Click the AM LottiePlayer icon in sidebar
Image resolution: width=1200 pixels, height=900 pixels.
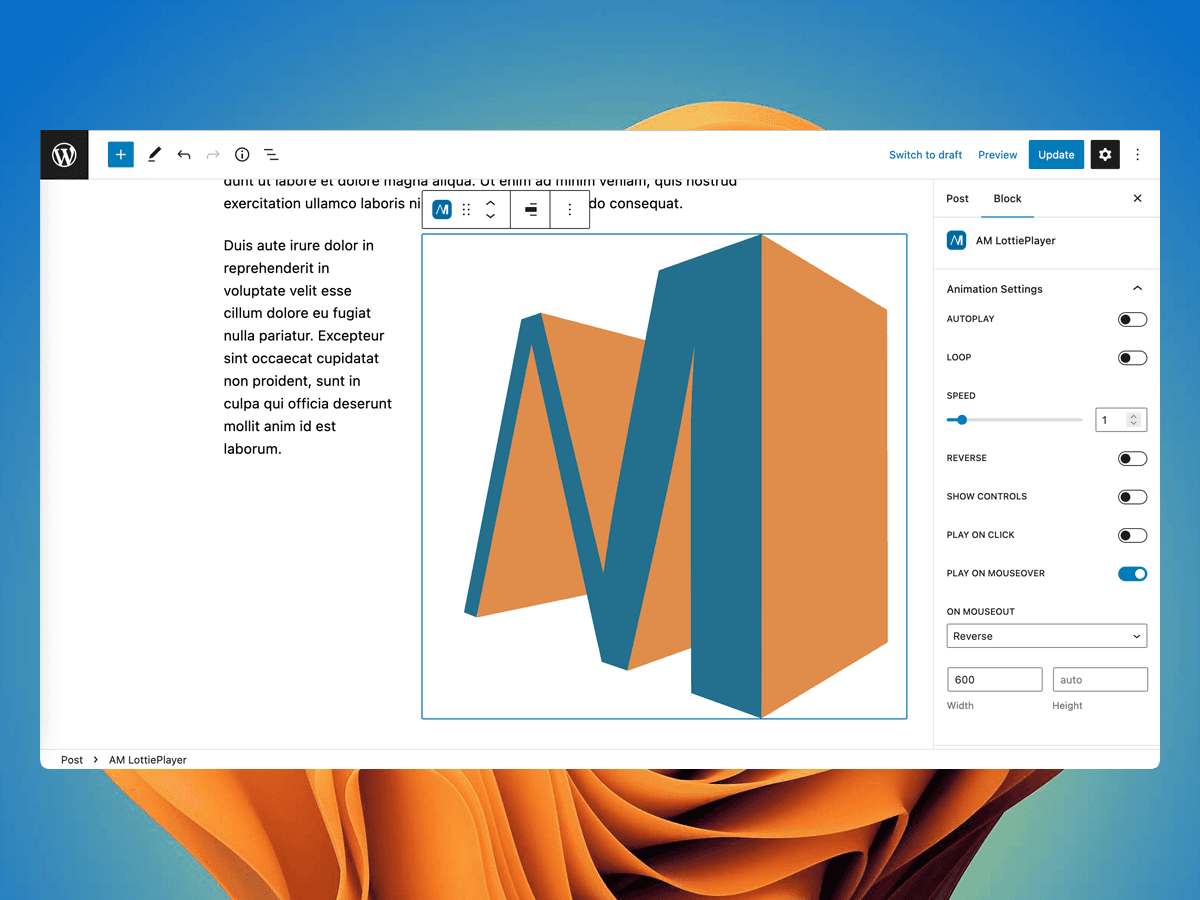(957, 240)
